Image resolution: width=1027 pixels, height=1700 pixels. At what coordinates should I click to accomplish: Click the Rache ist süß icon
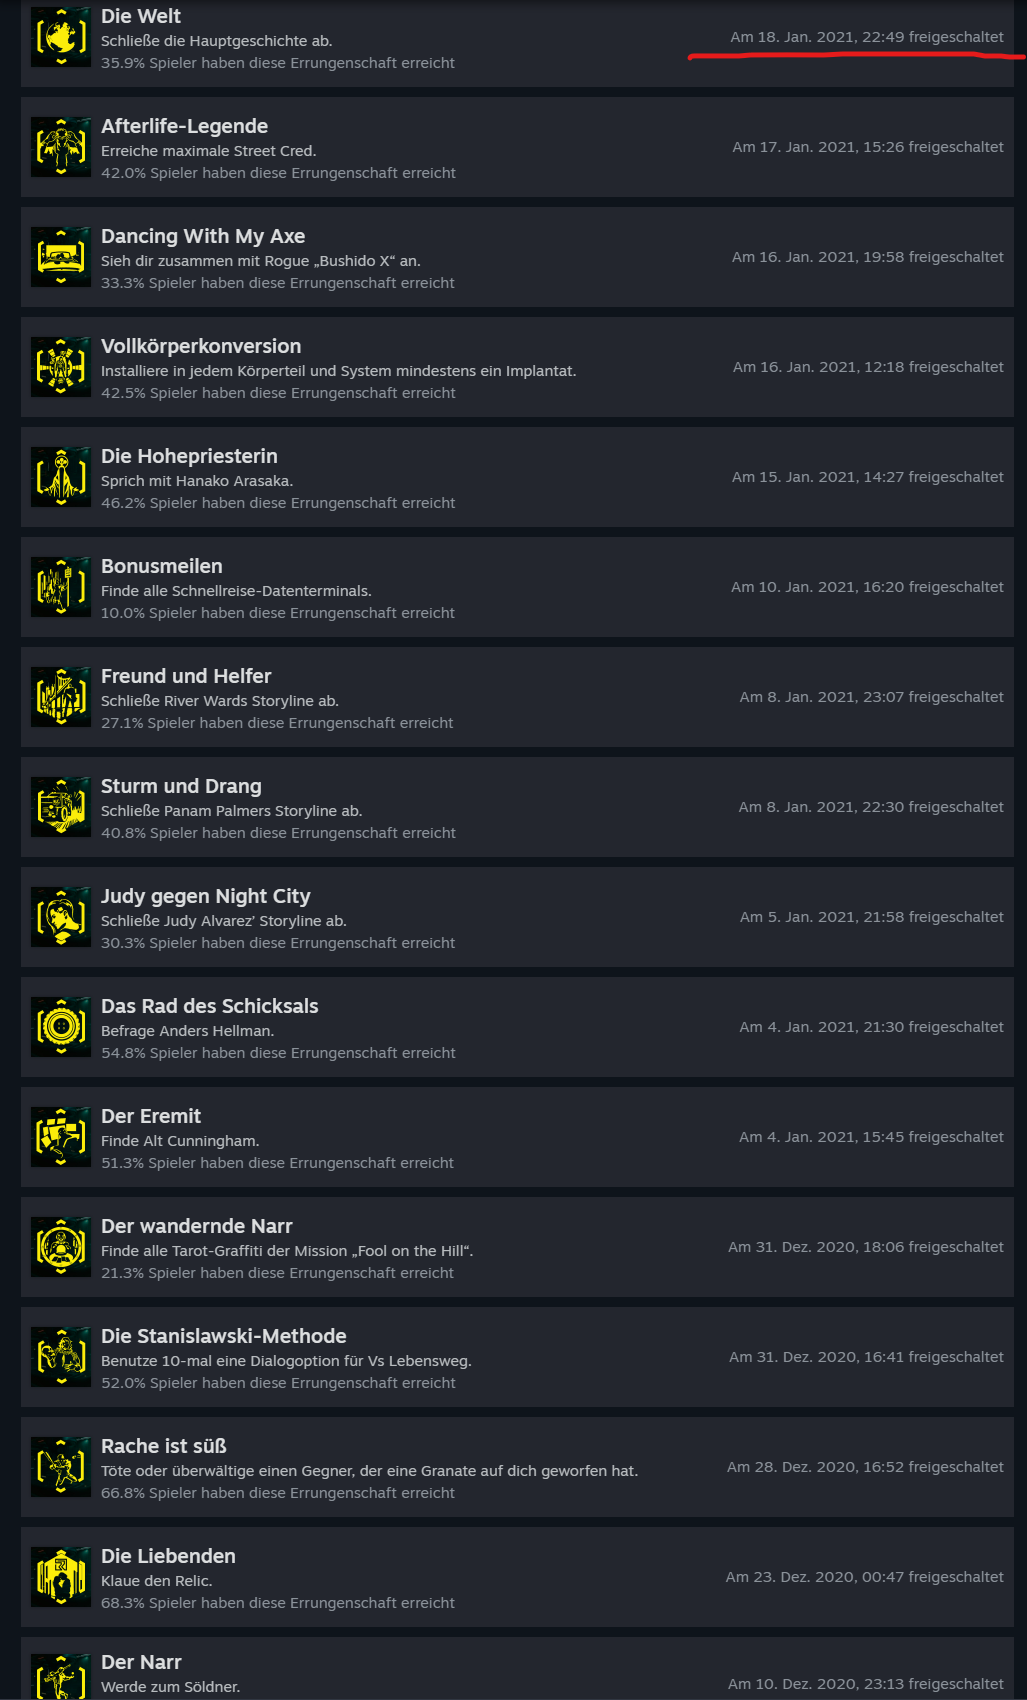click(61, 1467)
